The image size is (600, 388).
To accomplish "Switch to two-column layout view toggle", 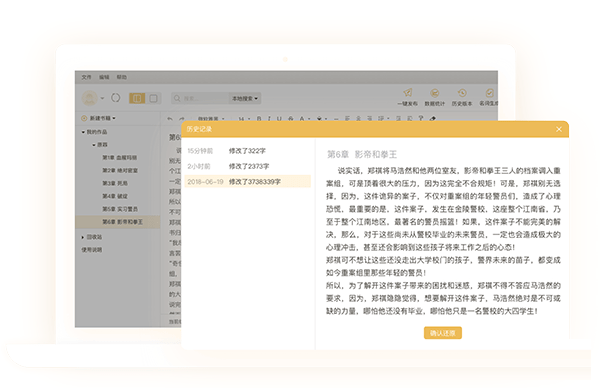I will click(x=137, y=98).
